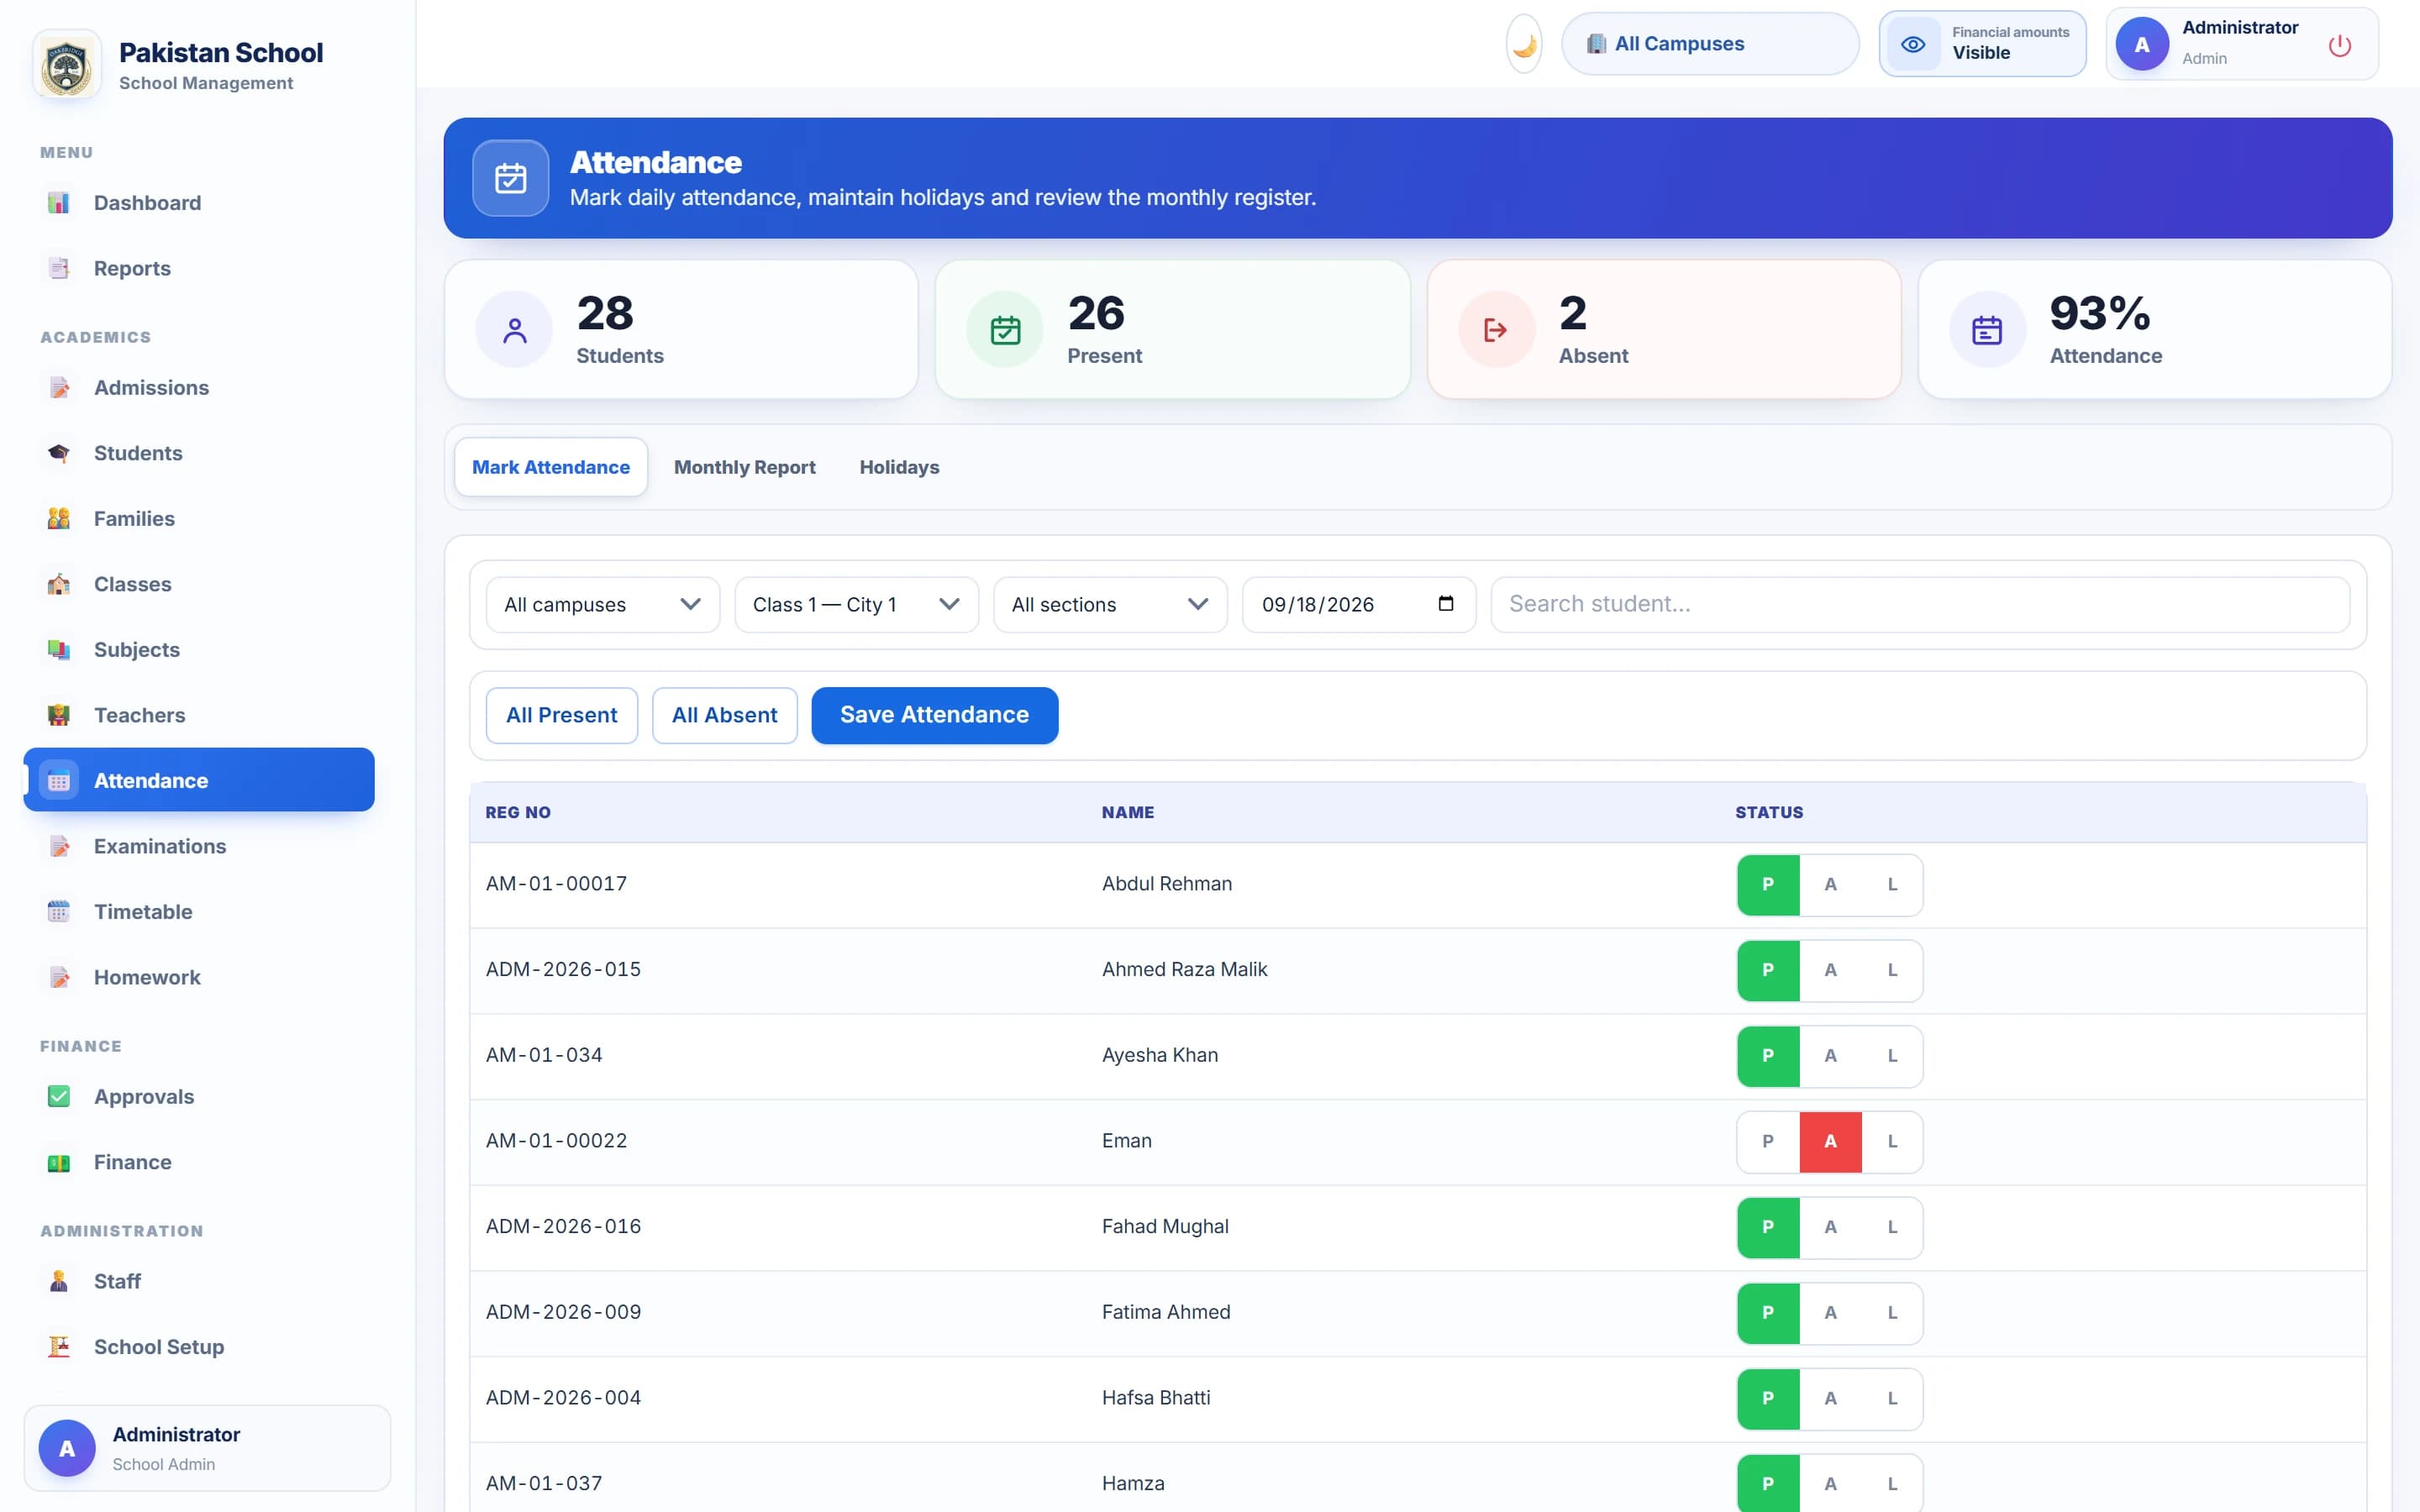Click the power logout icon
This screenshot has height=1512, width=2420.
click(2339, 45)
